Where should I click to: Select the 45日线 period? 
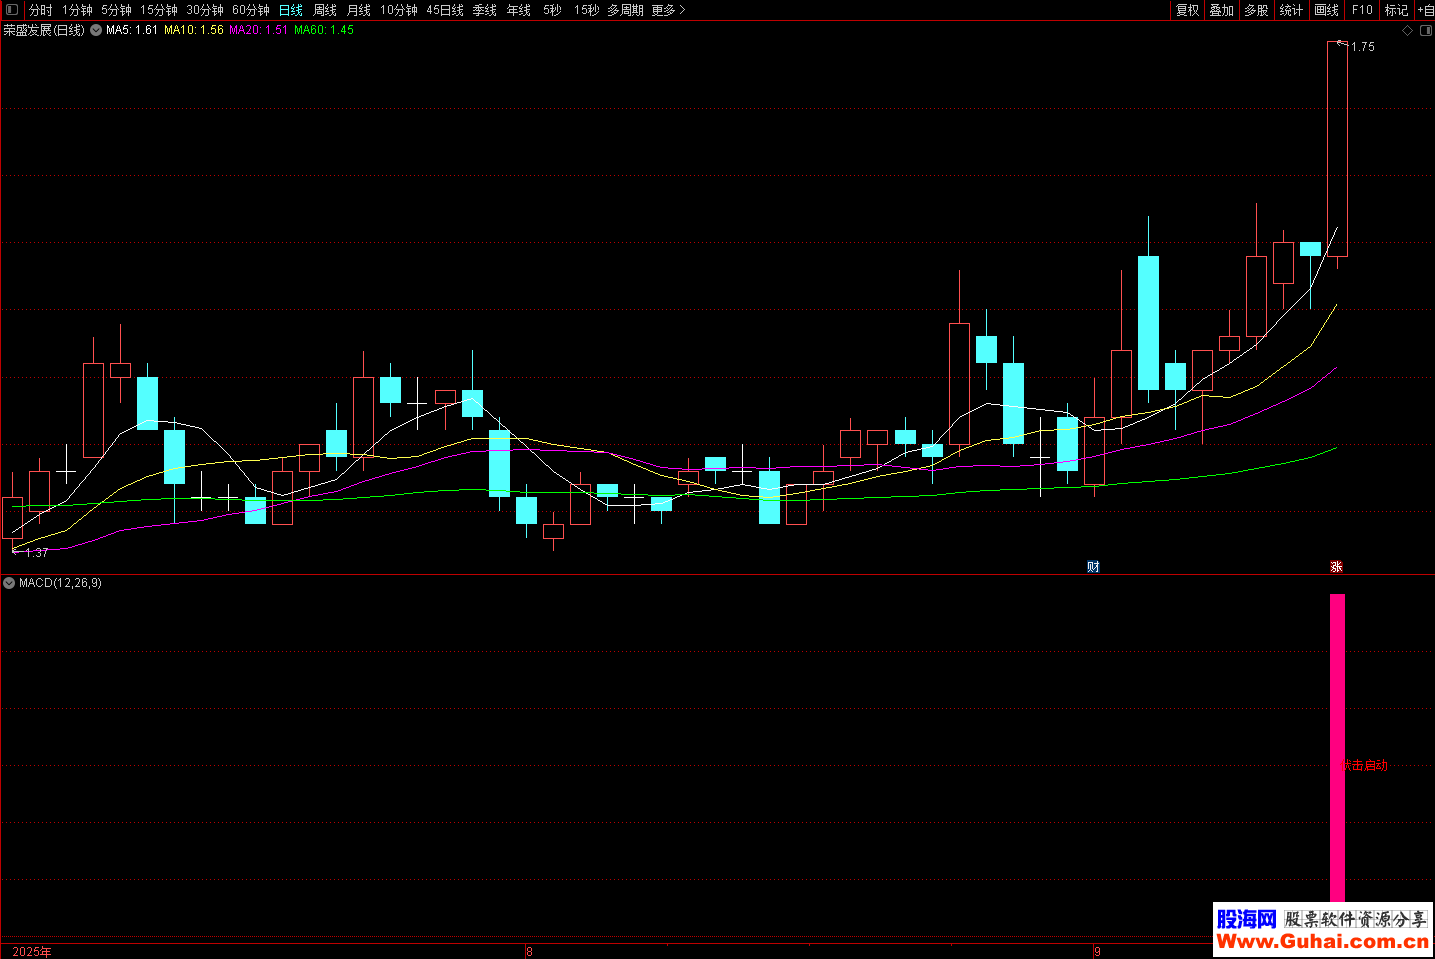445,10
